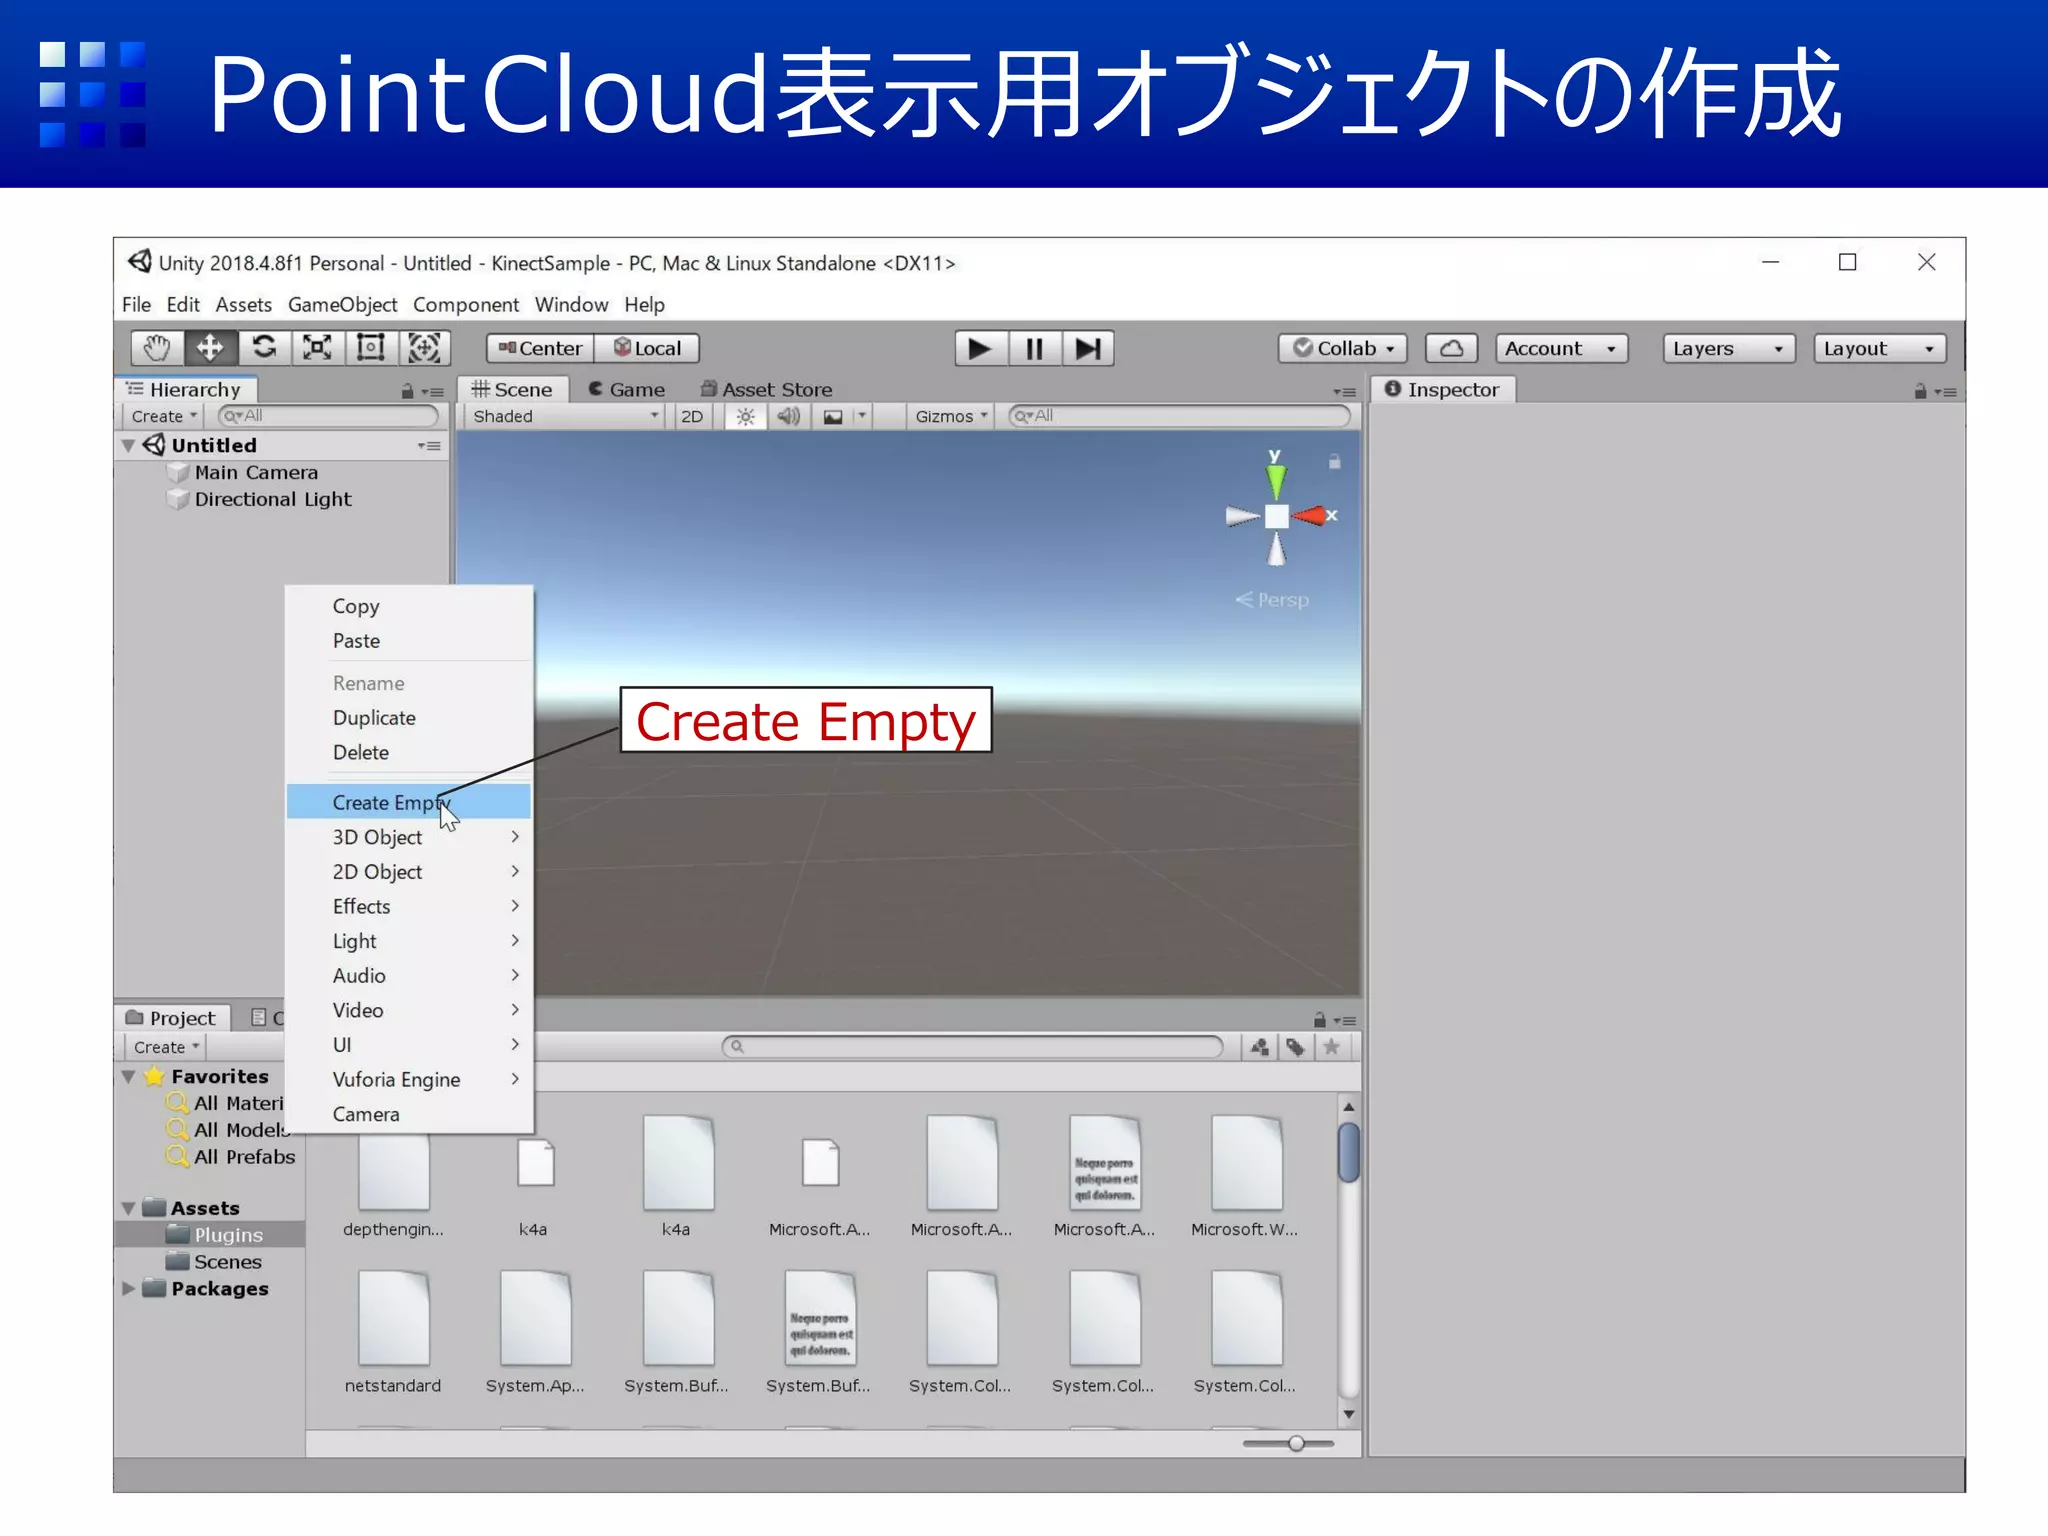The height and width of the screenshot is (1536, 2048).
Task: Open the Vuforia Engine submenu
Action: (409, 1080)
